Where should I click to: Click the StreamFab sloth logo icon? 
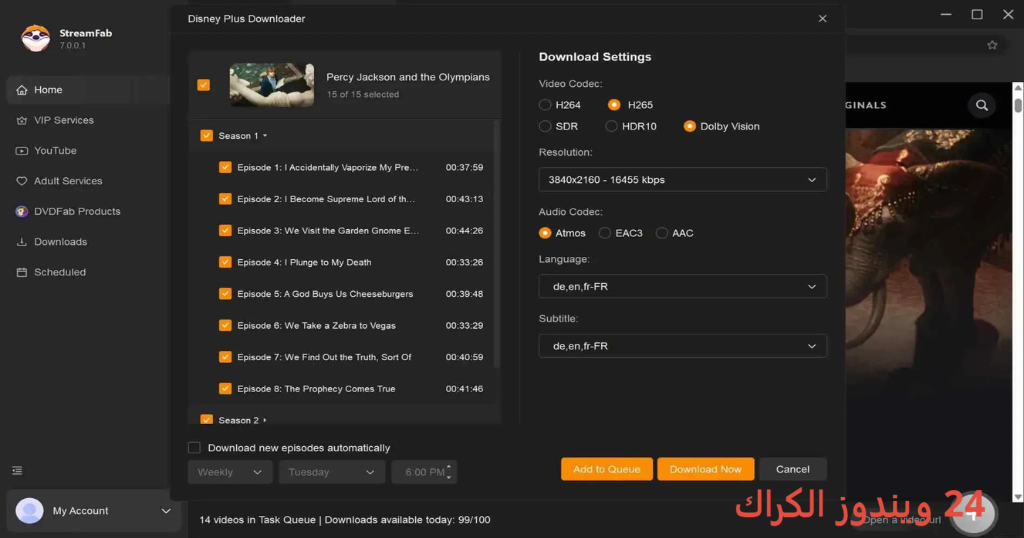click(x=35, y=39)
